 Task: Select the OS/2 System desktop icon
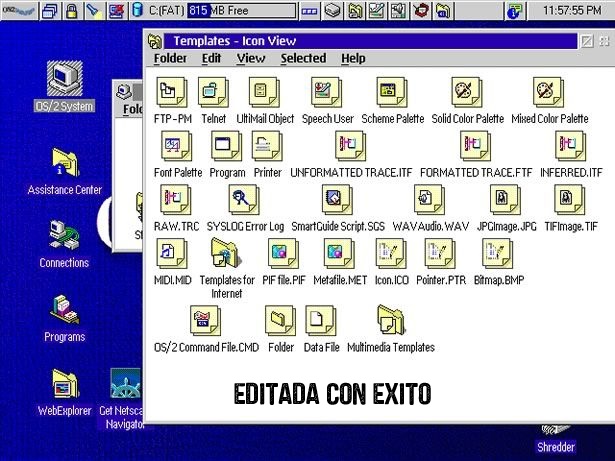tap(65, 78)
